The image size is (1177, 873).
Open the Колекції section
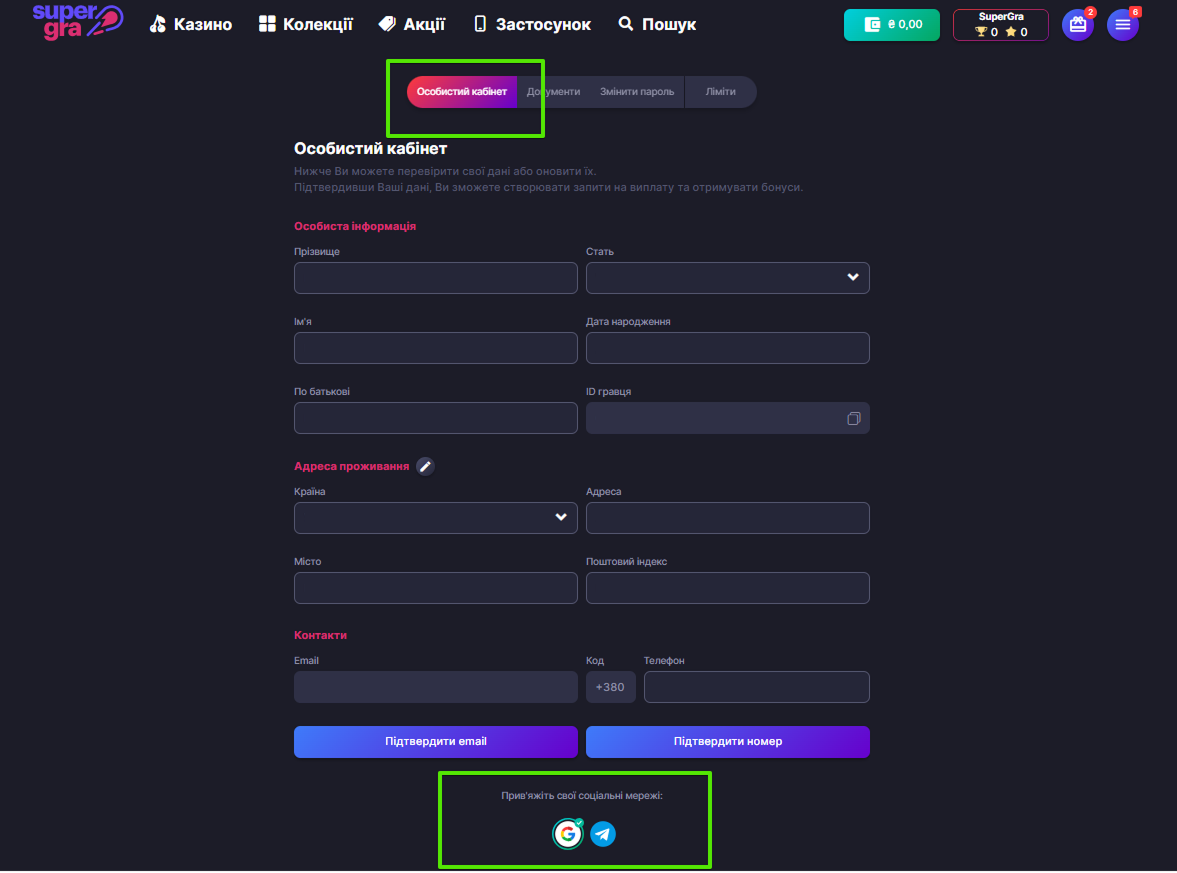306,24
